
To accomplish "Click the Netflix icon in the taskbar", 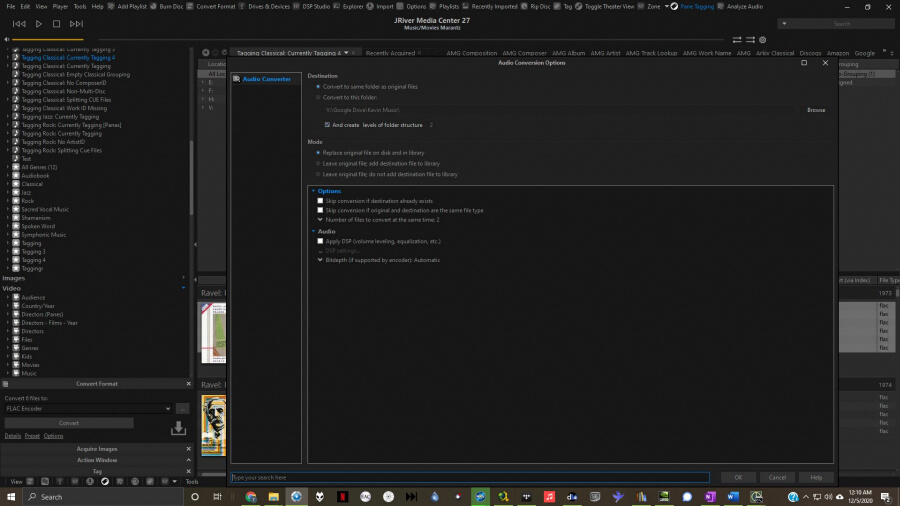I will [343, 497].
